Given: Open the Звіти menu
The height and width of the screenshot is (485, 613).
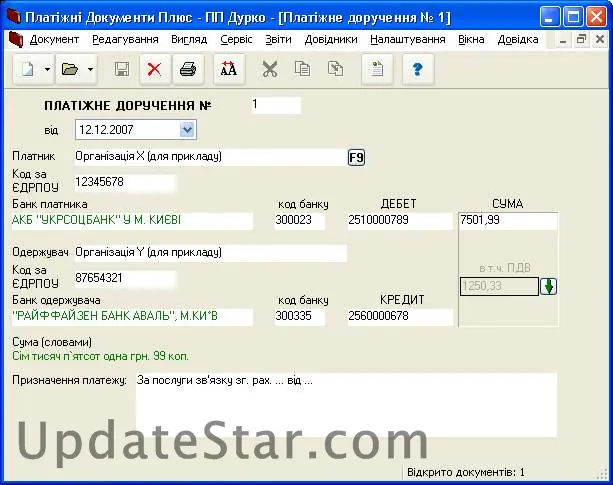Looking at the screenshot, I should [278, 39].
